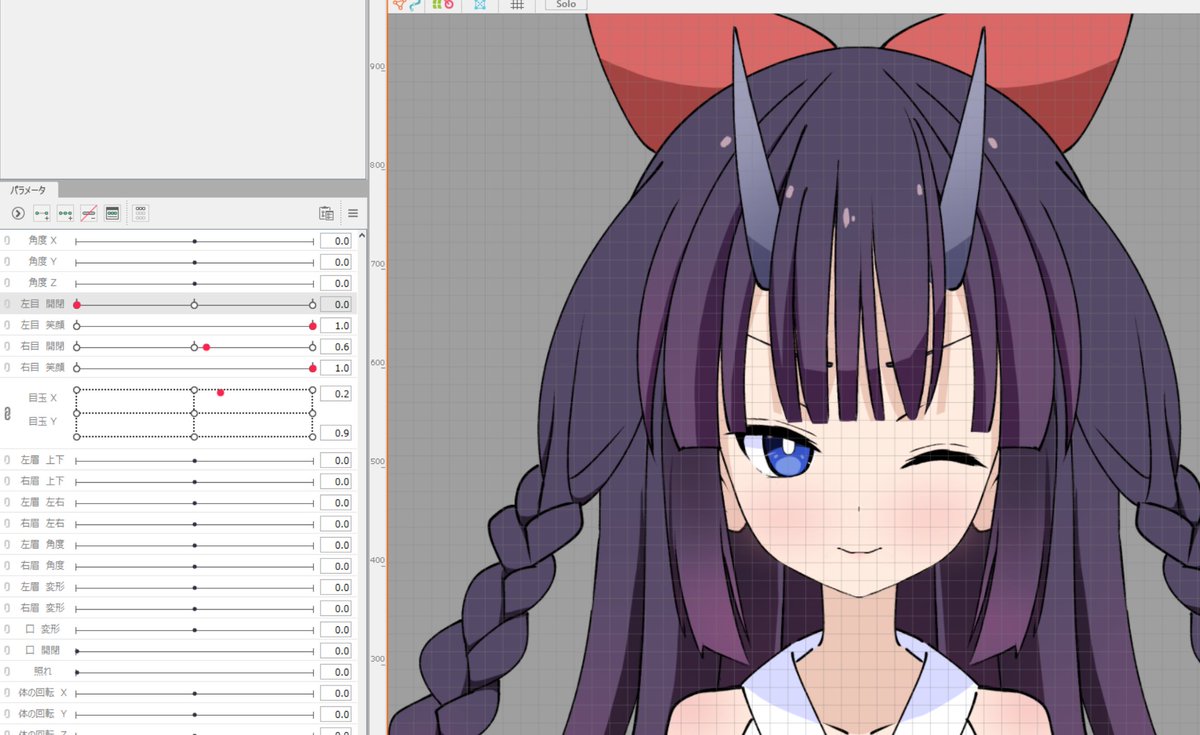This screenshot has height=735, width=1200.
Task: Click the 角度 Y value field
Action: [336, 262]
